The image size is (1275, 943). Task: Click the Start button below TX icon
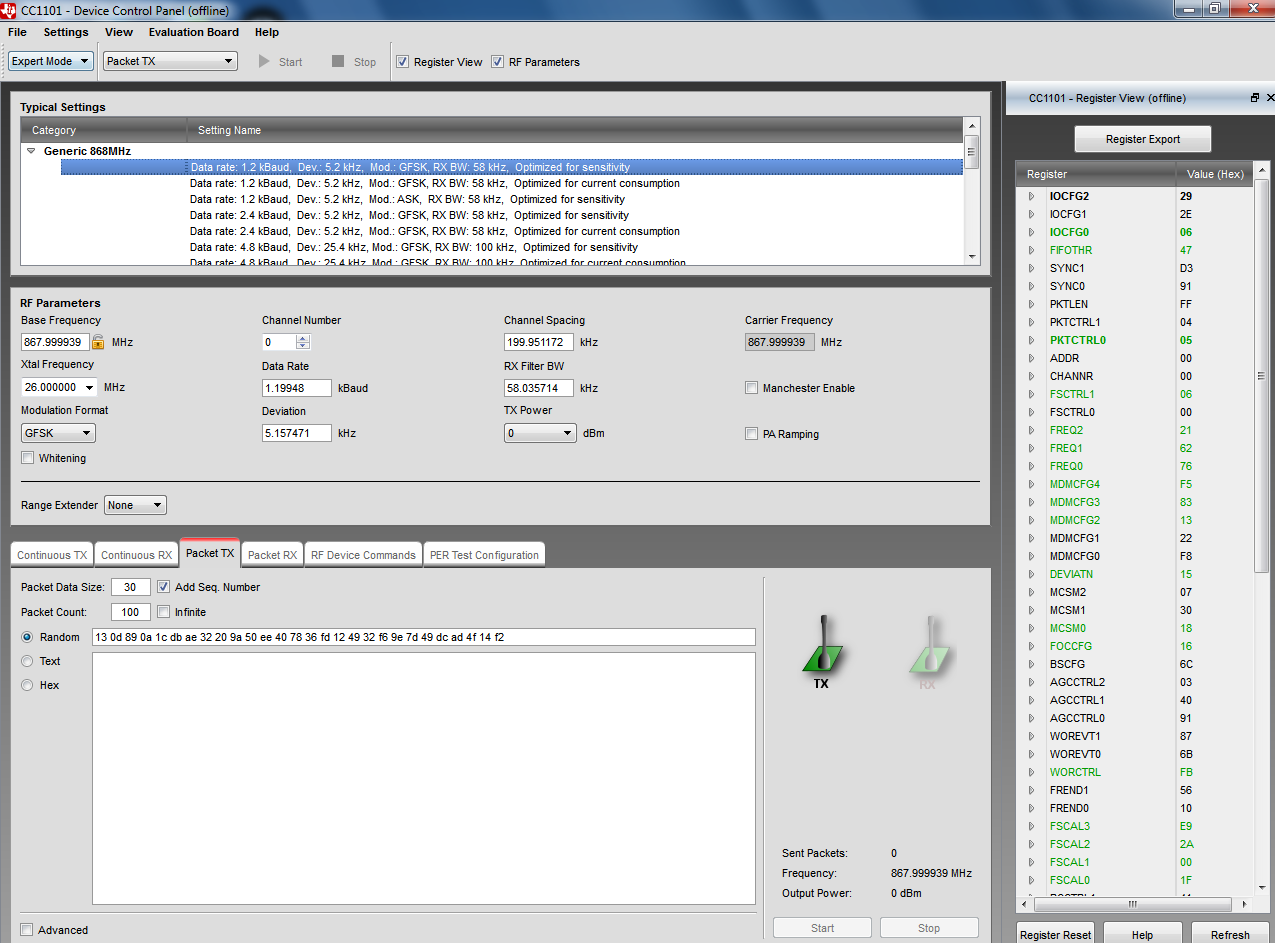[x=822, y=928]
